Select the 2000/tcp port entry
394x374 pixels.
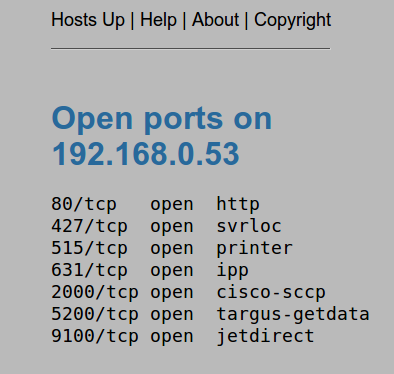tap(95, 292)
